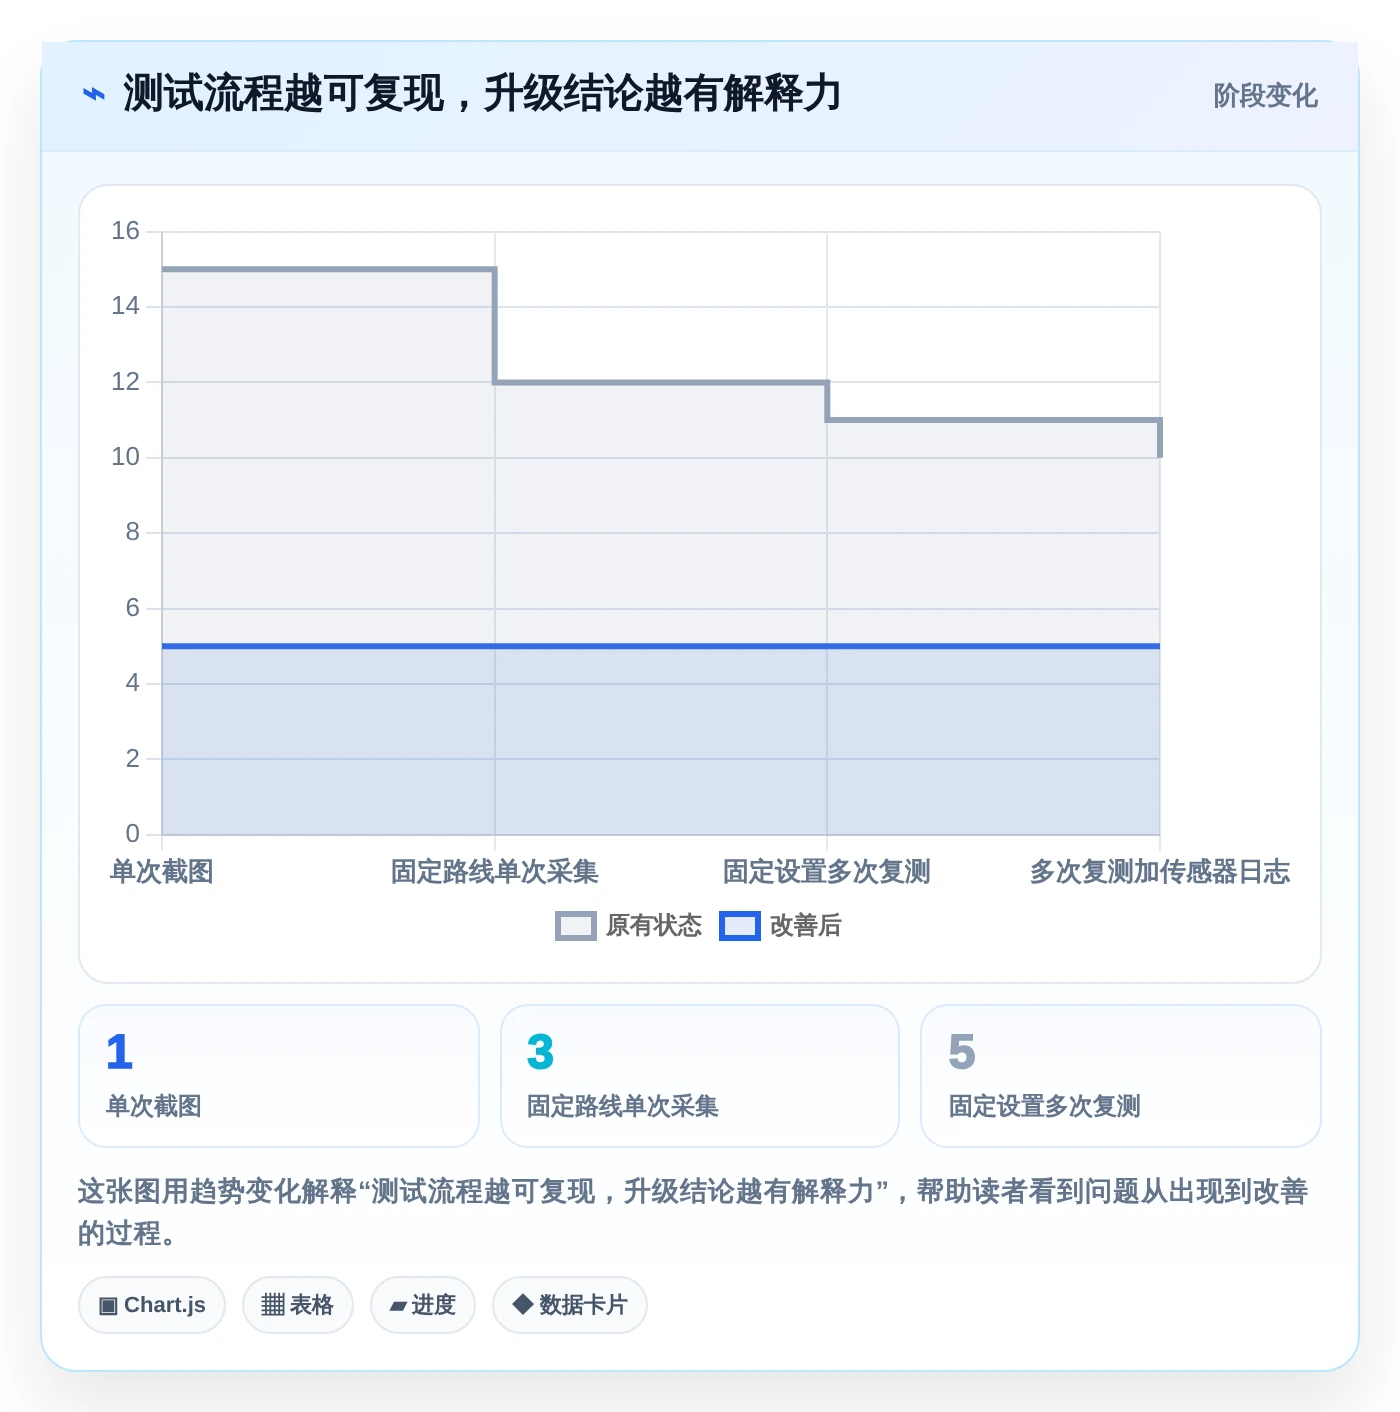Click the square icon in the Chart.js chip
The width and height of the screenshot is (1400, 1412).
(108, 1305)
